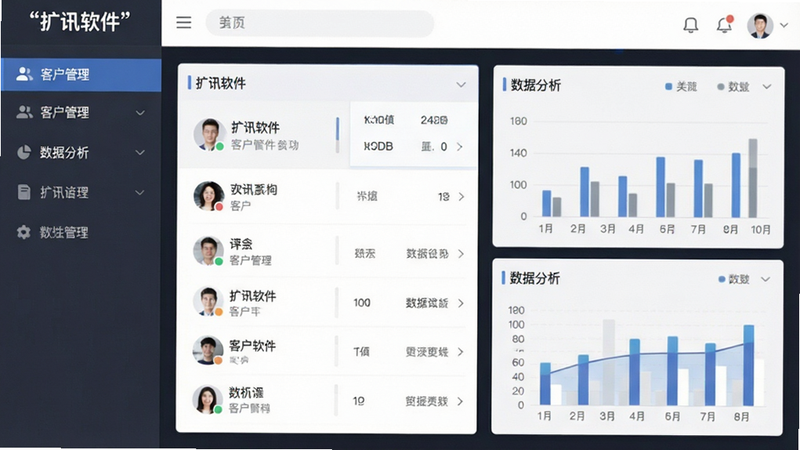Toggle blue legend series in upper chart

point(681,87)
